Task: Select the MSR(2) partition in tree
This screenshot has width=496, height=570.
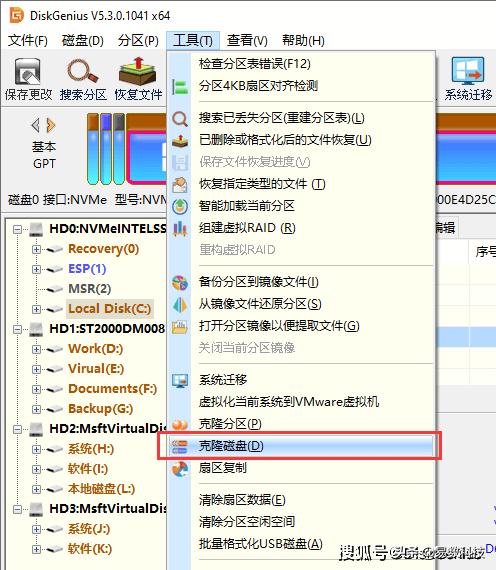Action: (89, 289)
